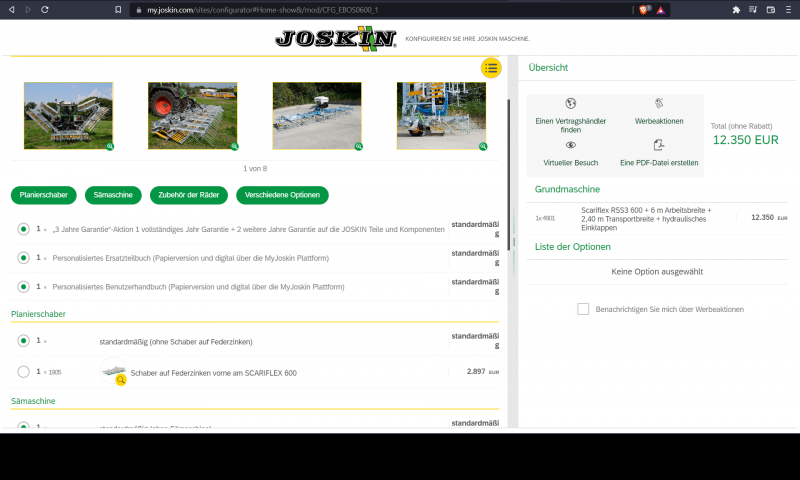
Task: Select standardmäßig ohne Schaber radio button
Action: point(23,341)
